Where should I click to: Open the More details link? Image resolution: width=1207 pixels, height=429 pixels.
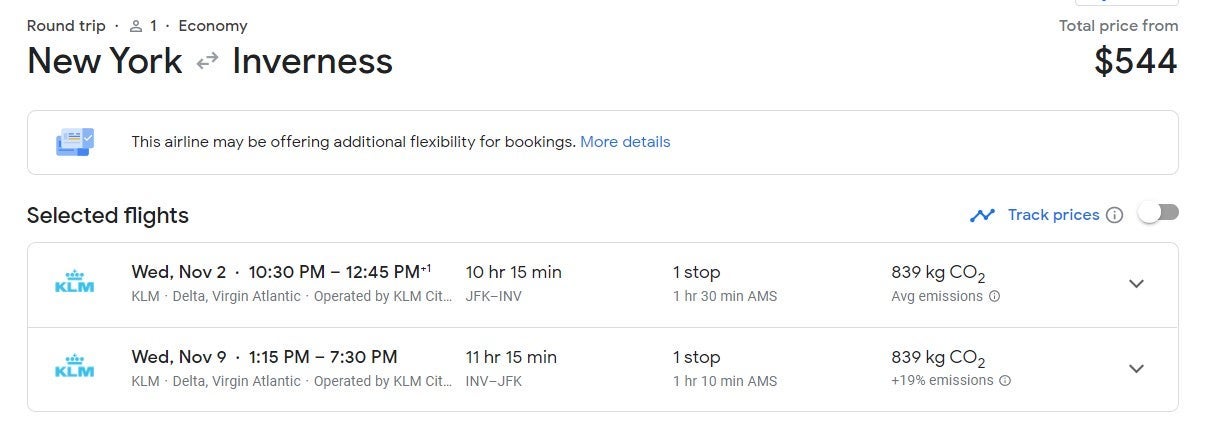[625, 142]
